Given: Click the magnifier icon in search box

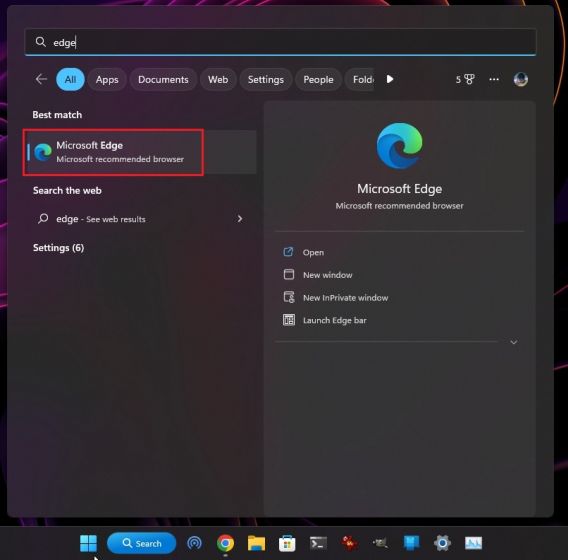Looking at the screenshot, I should tap(41, 42).
